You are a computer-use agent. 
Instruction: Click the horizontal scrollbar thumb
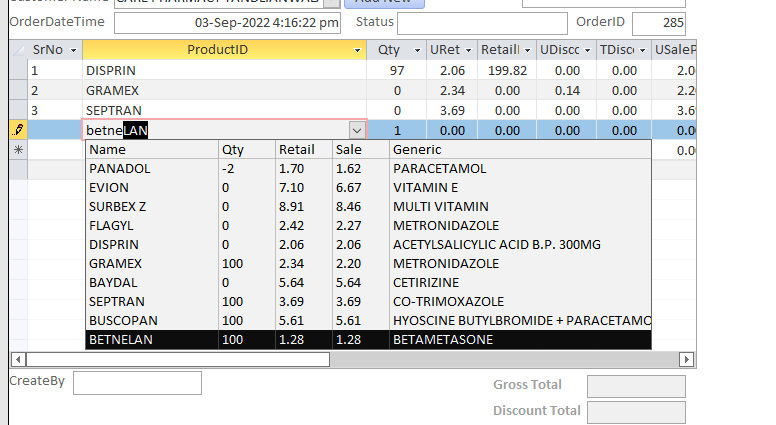[x=178, y=360]
